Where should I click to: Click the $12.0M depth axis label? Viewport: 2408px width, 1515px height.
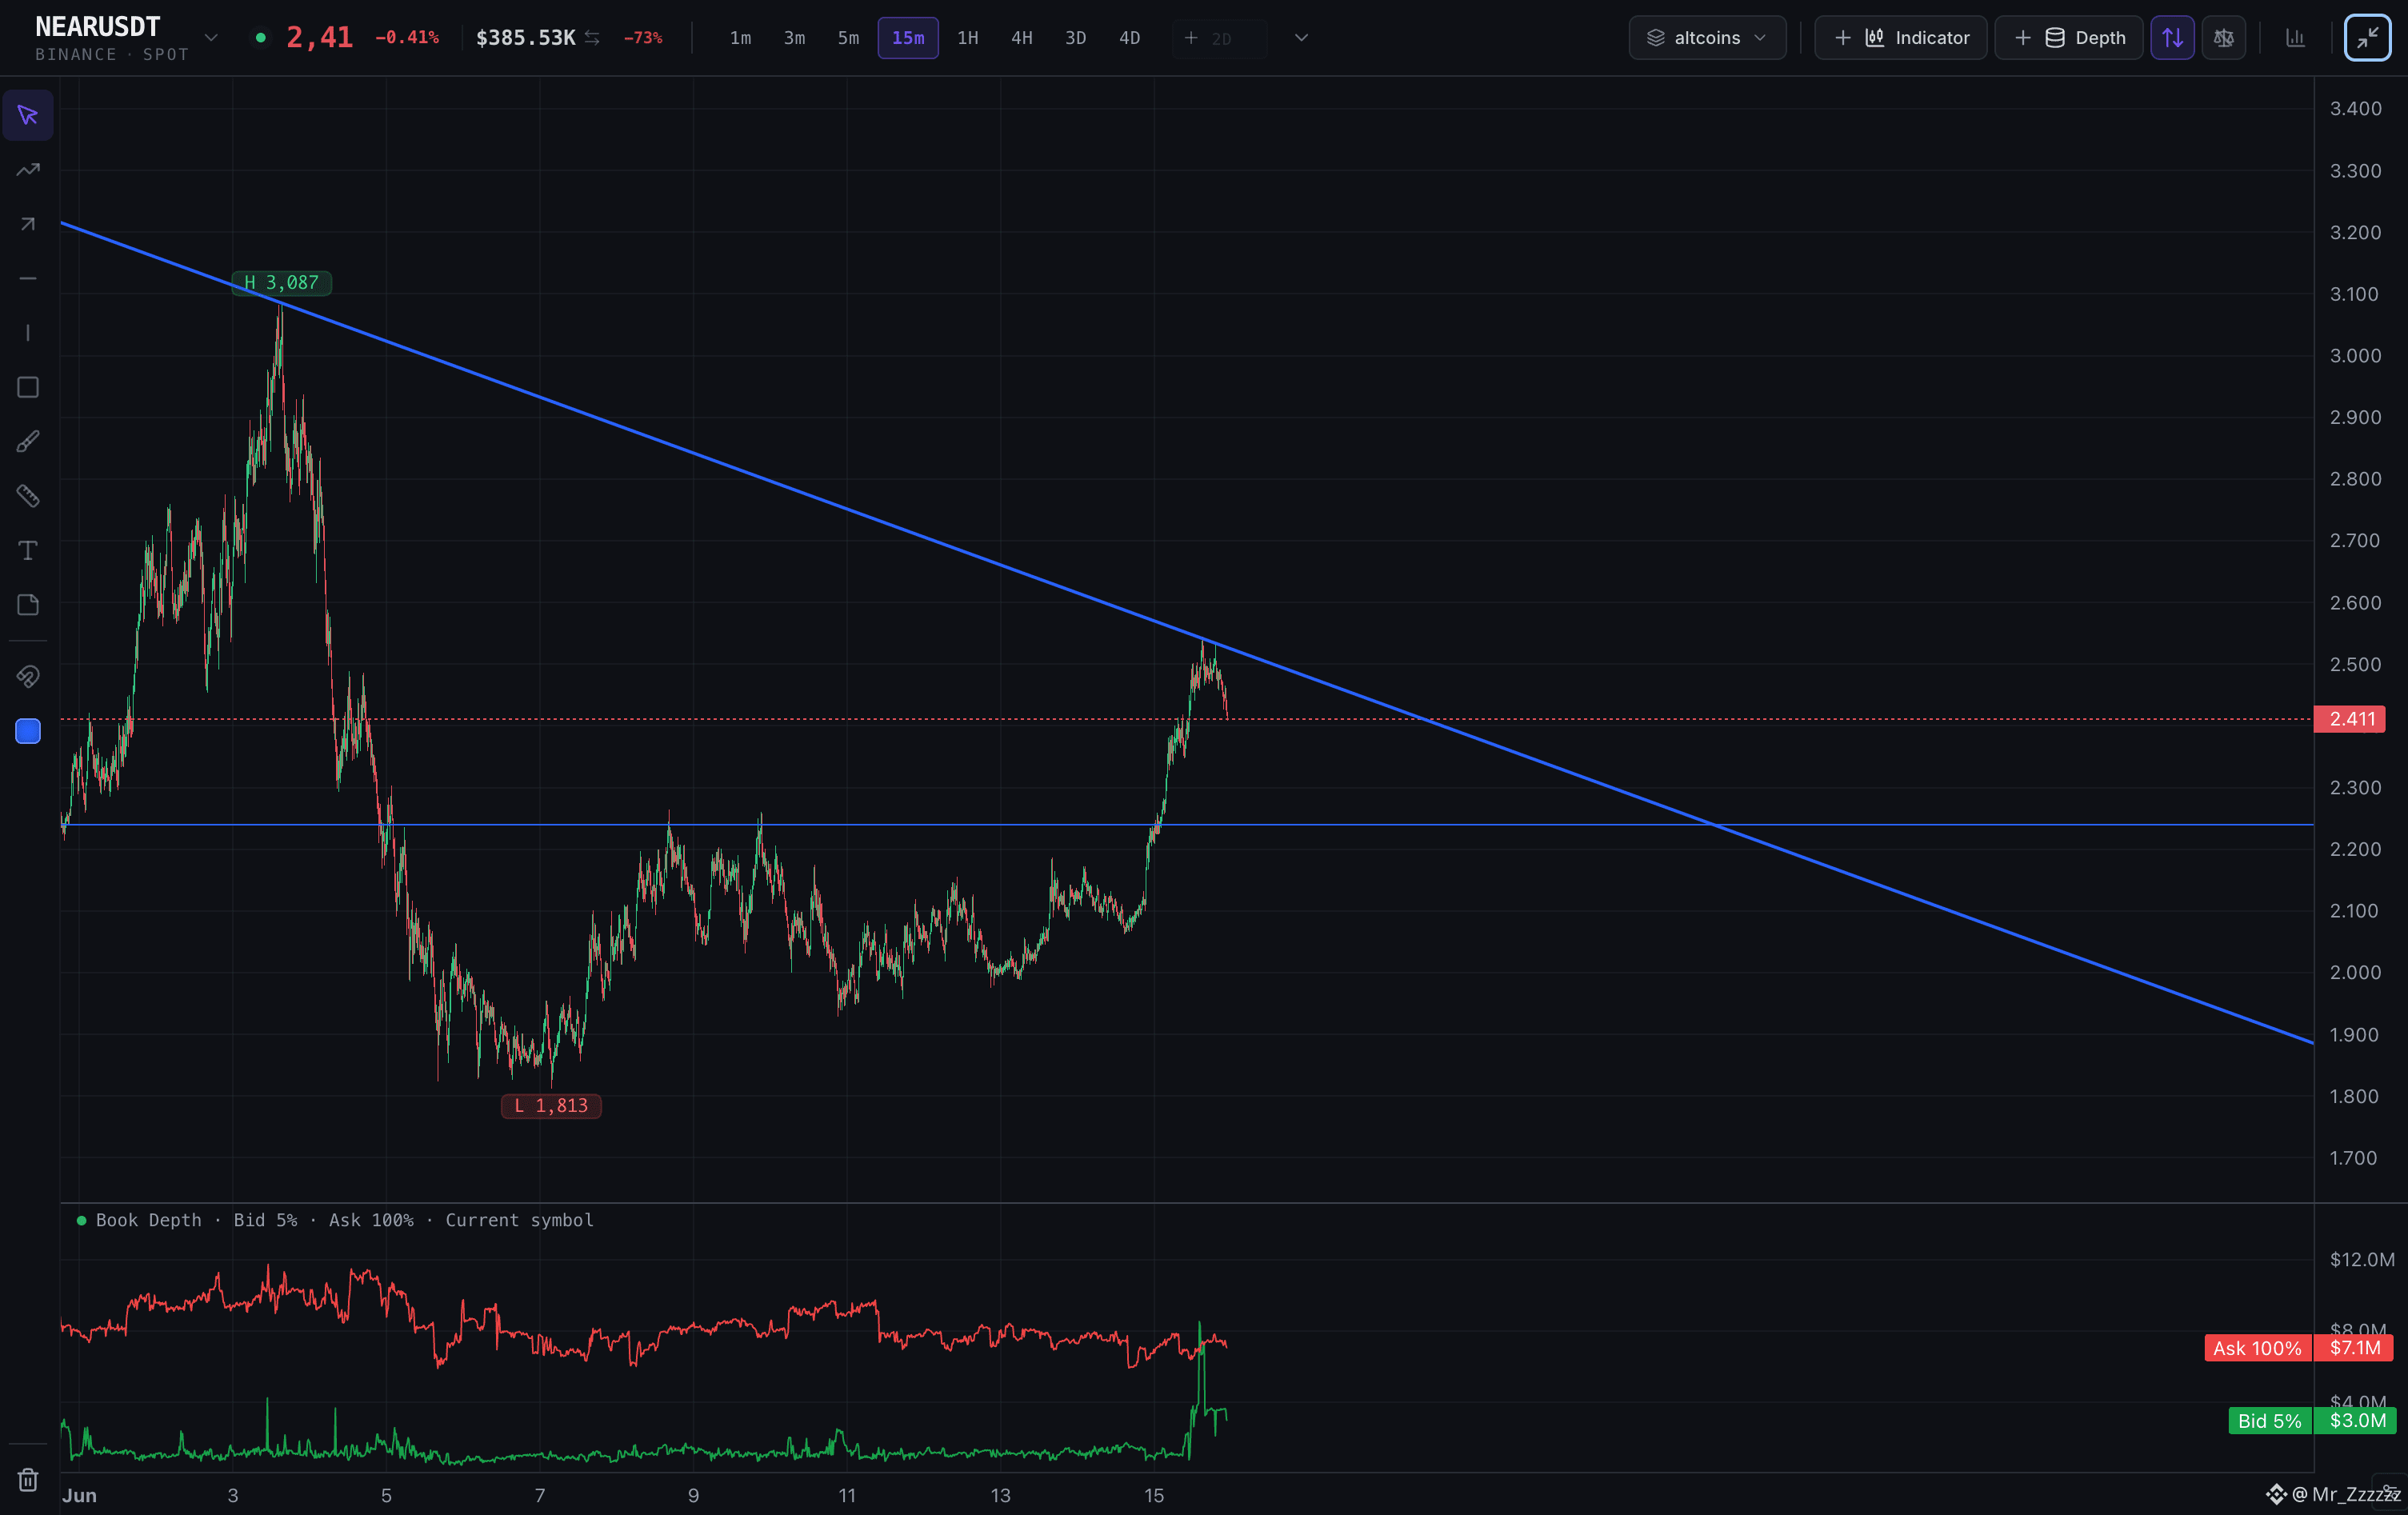click(2361, 1259)
